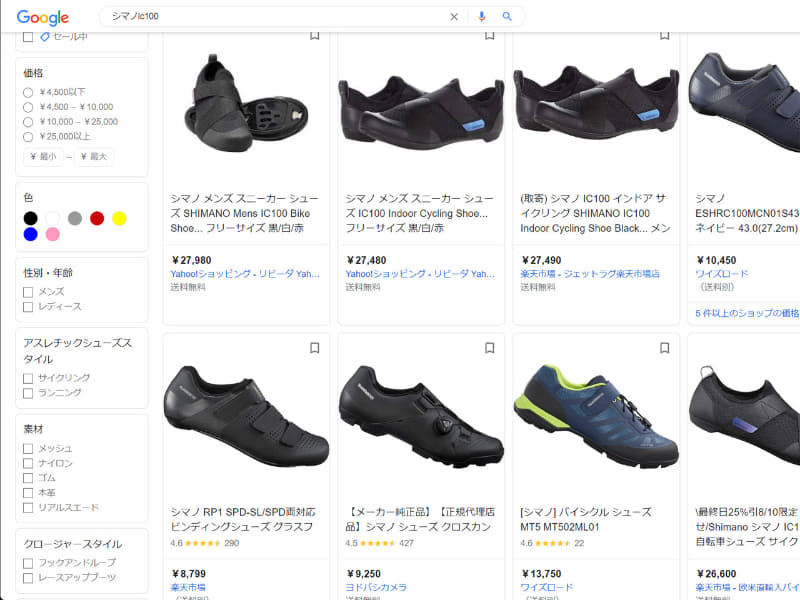Bookmark the シマノ クロスカン shoes listing
Image resolution: width=800 pixels, height=600 pixels.
(489, 346)
